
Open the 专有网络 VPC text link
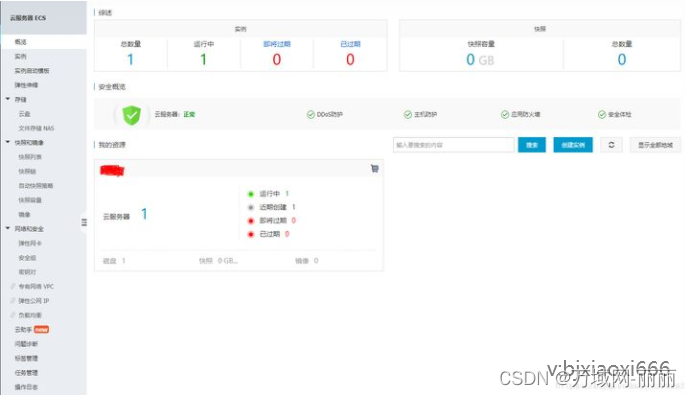point(36,287)
